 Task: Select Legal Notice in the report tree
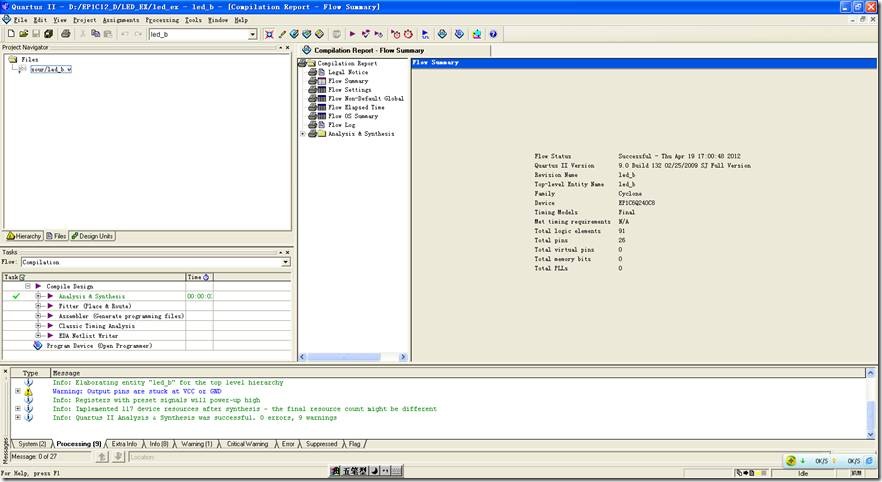[x=348, y=72]
